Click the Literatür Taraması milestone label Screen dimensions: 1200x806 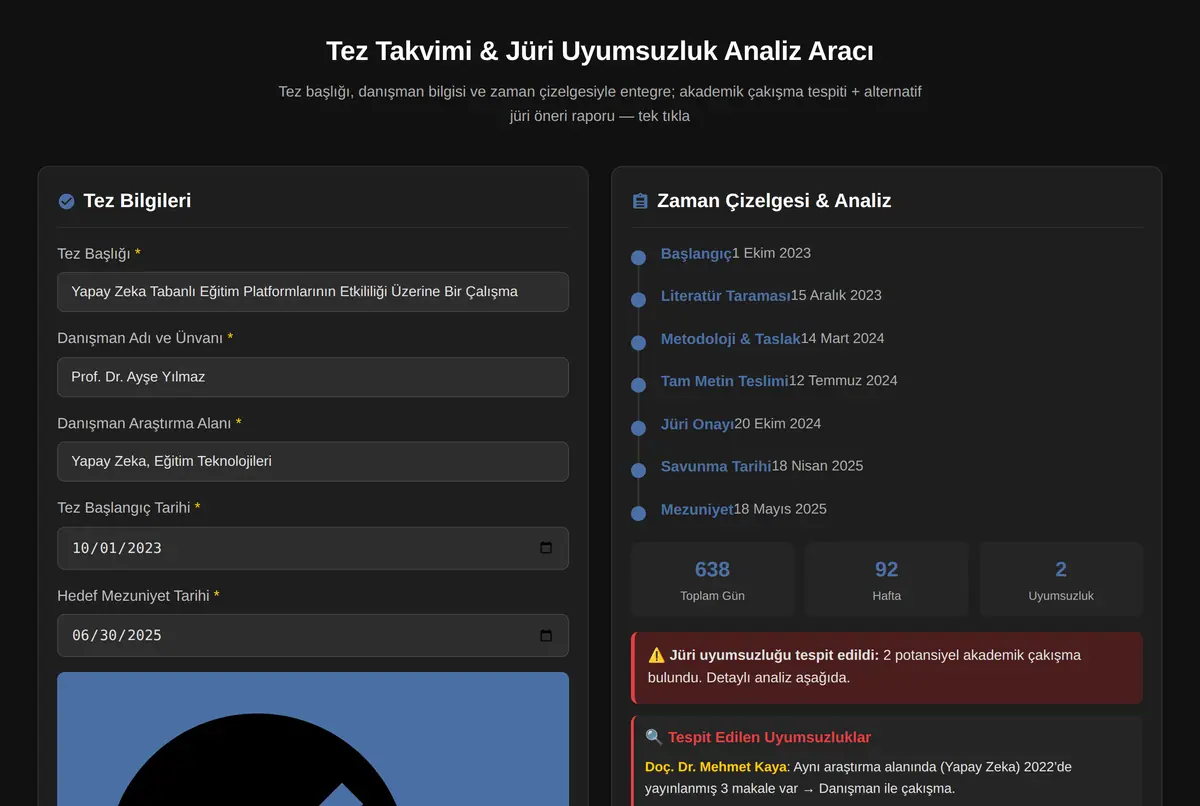coord(726,296)
